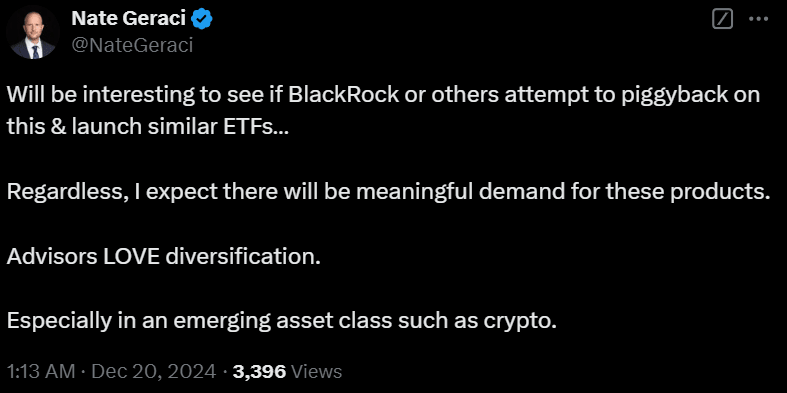Viewport: 787px width, 393px height.
Task: Open Nate Geraci's profile avatar photo
Action: pos(33,33)
